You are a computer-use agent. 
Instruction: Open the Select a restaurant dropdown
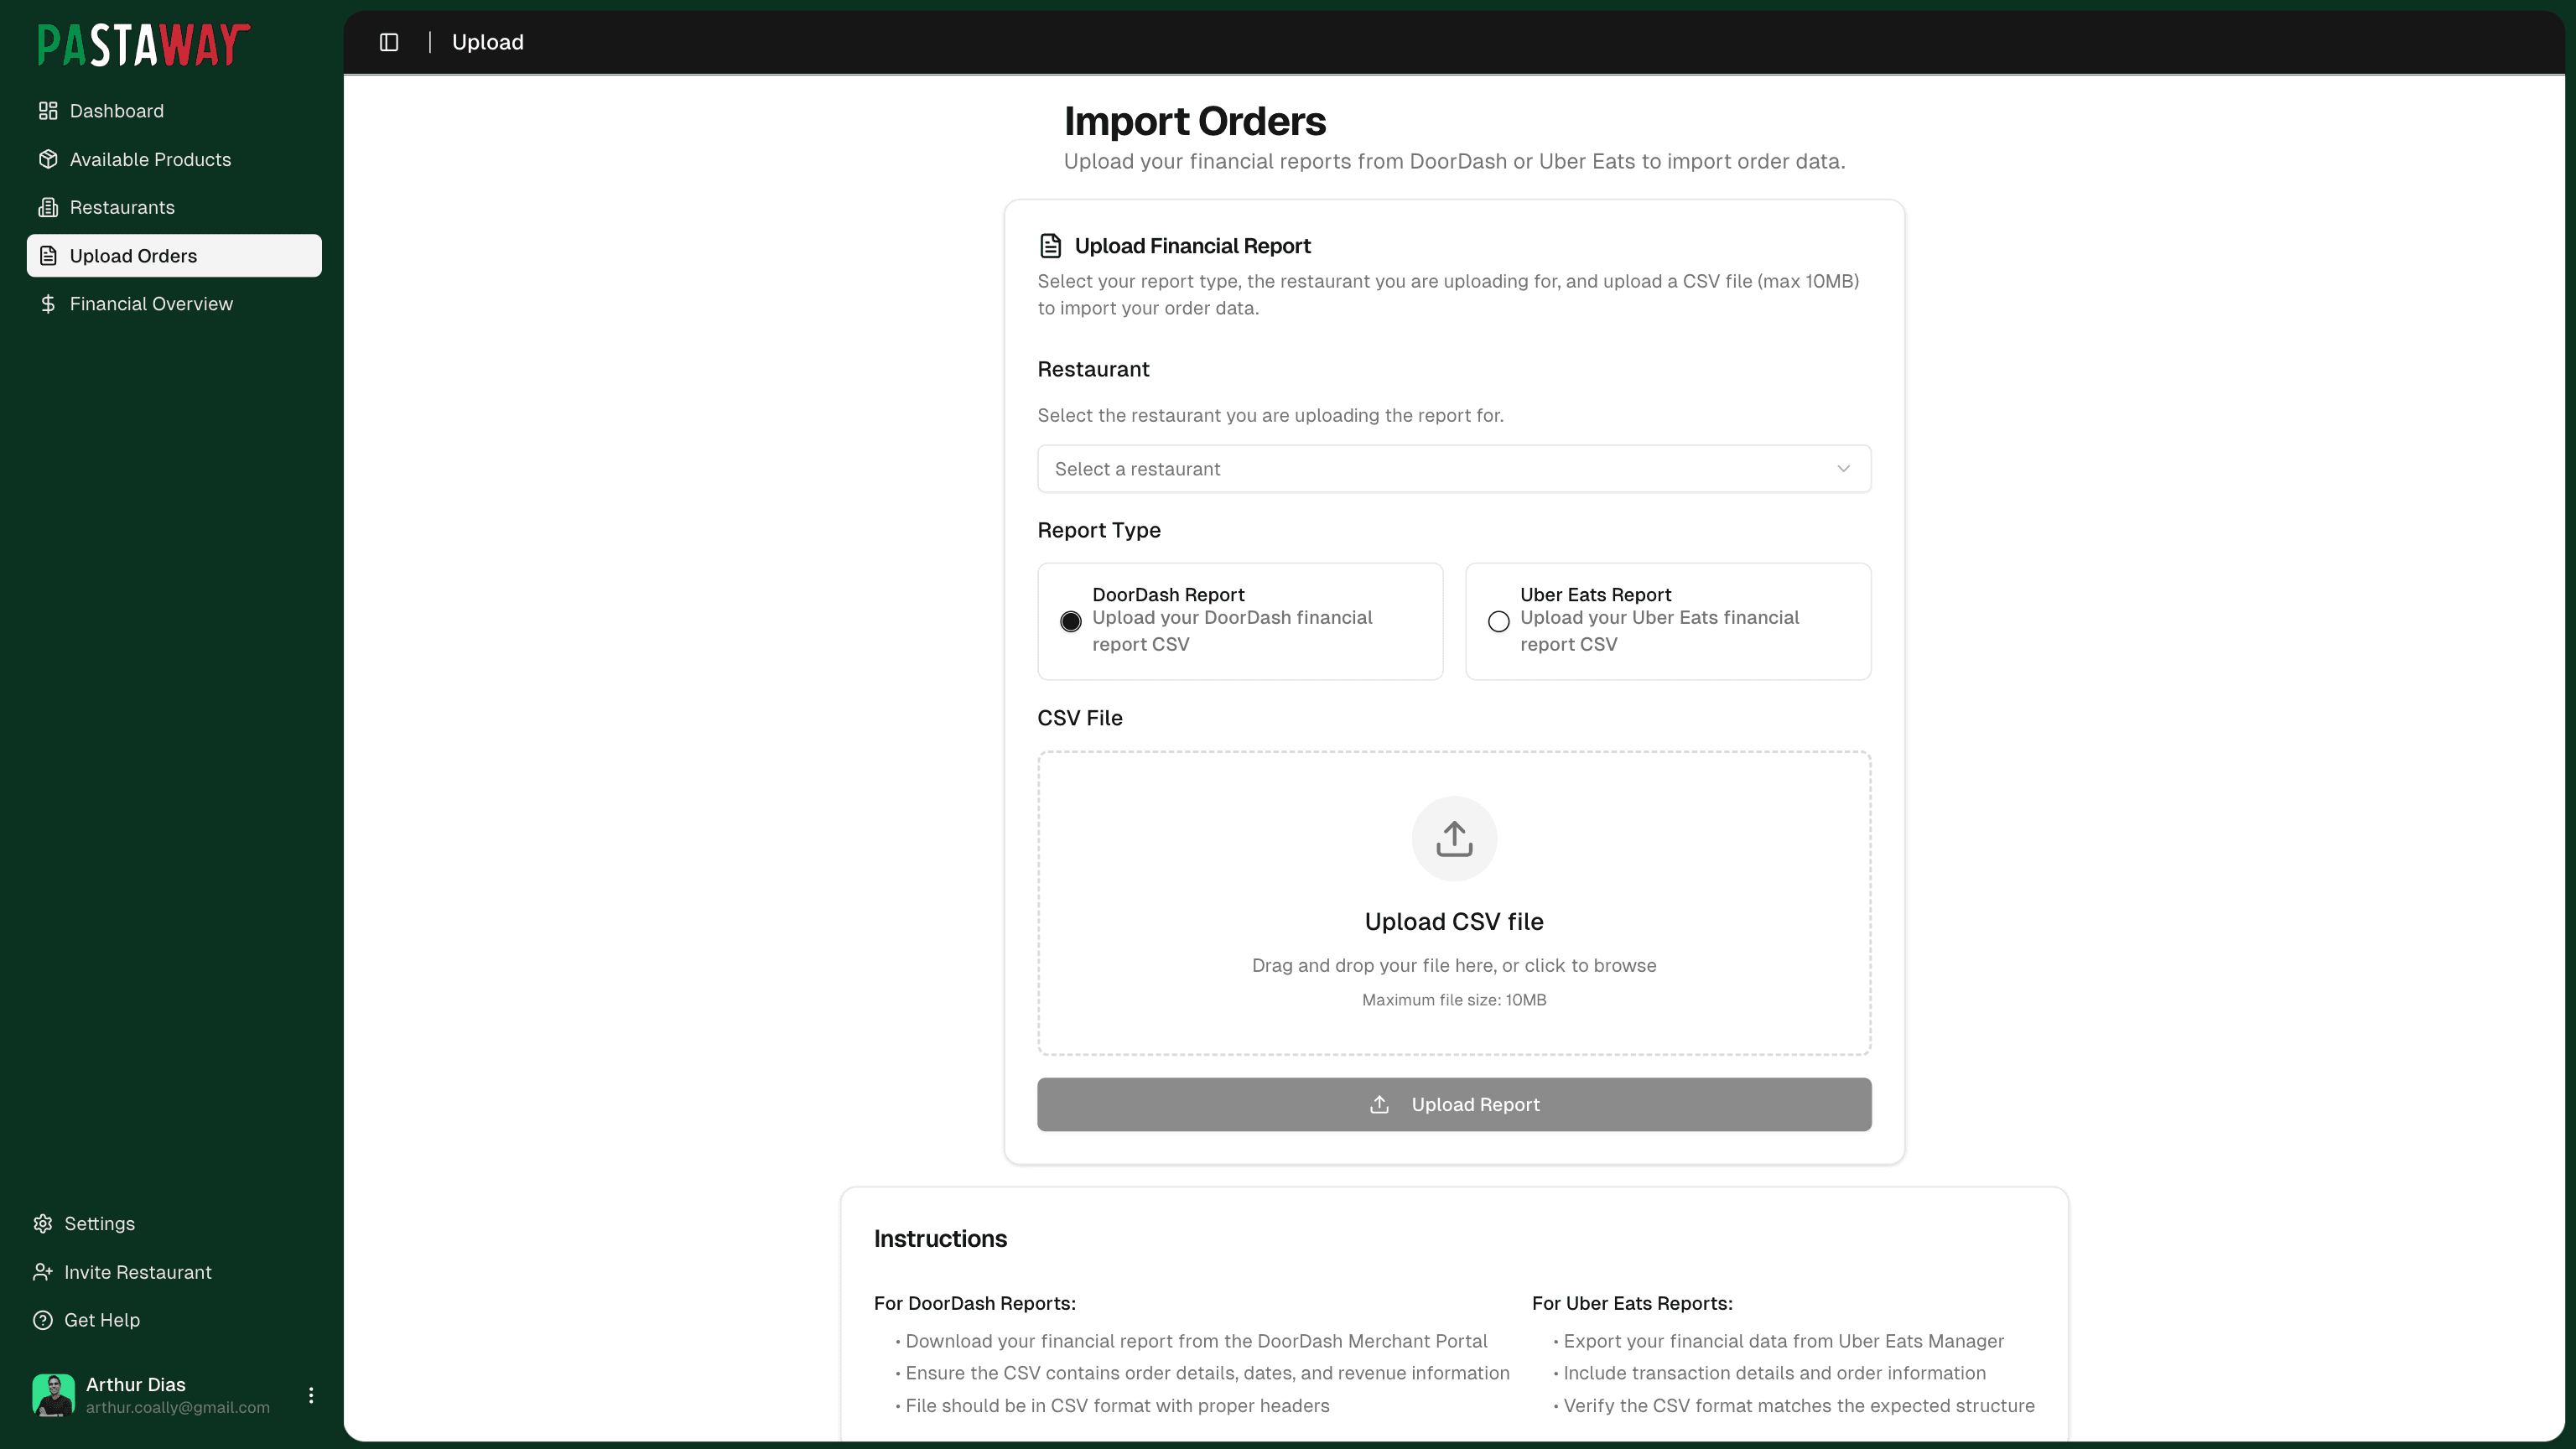1452,468
